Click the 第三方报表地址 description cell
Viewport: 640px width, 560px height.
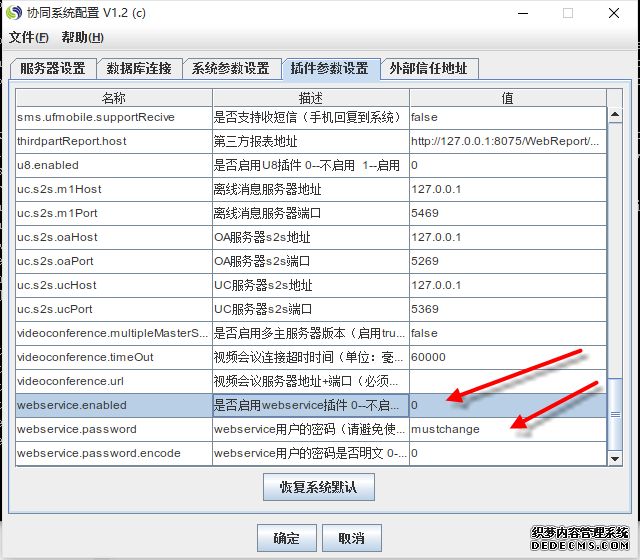coord(311,142)
